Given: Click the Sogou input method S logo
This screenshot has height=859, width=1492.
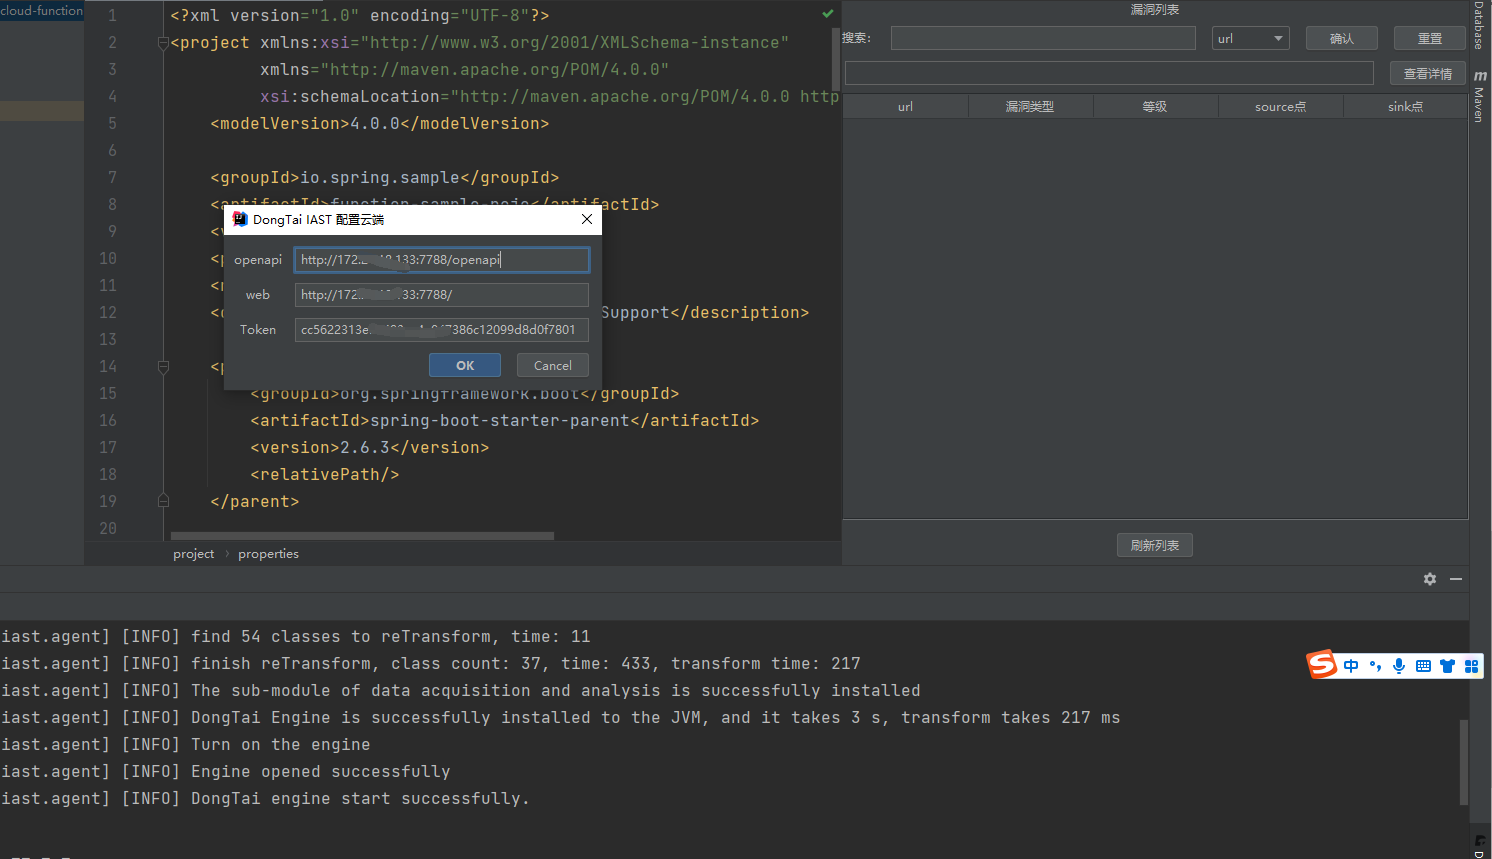Looking at the screenshot, I should (1322, 665).
